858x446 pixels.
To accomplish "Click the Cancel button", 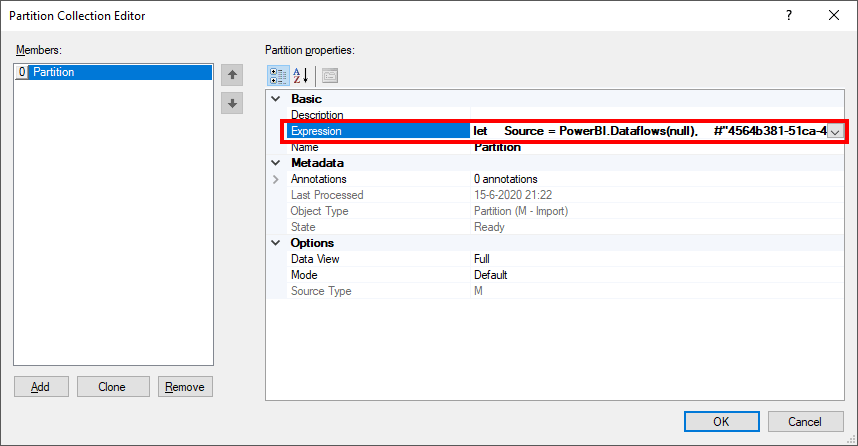I will [804, 422].
